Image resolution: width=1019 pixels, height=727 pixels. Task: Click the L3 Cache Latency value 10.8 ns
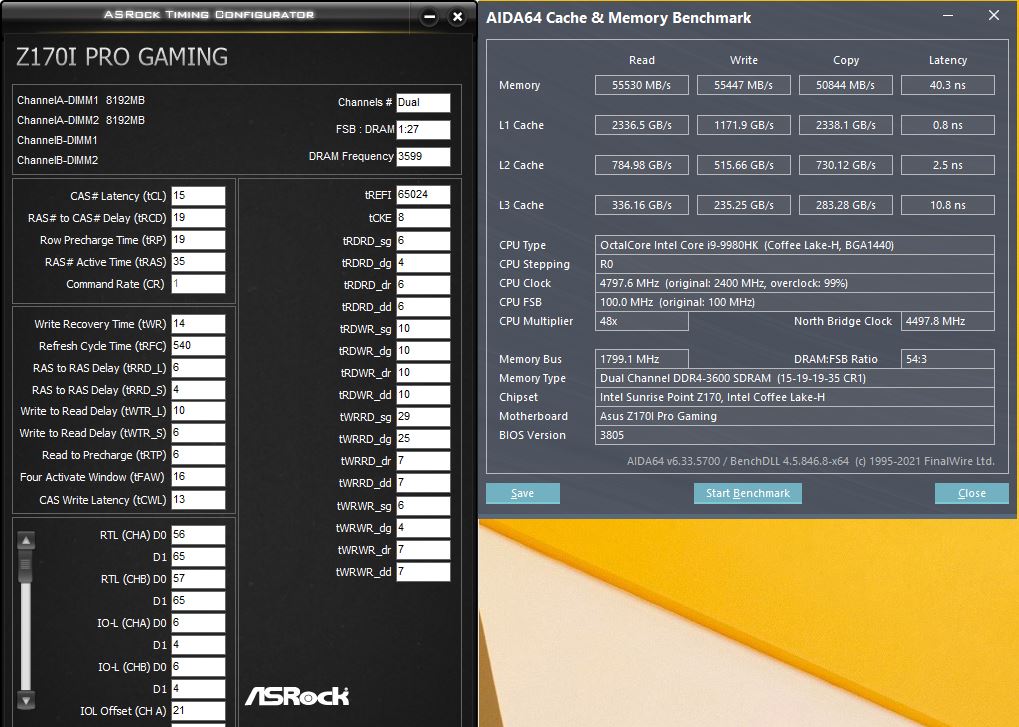coord(948,205)
